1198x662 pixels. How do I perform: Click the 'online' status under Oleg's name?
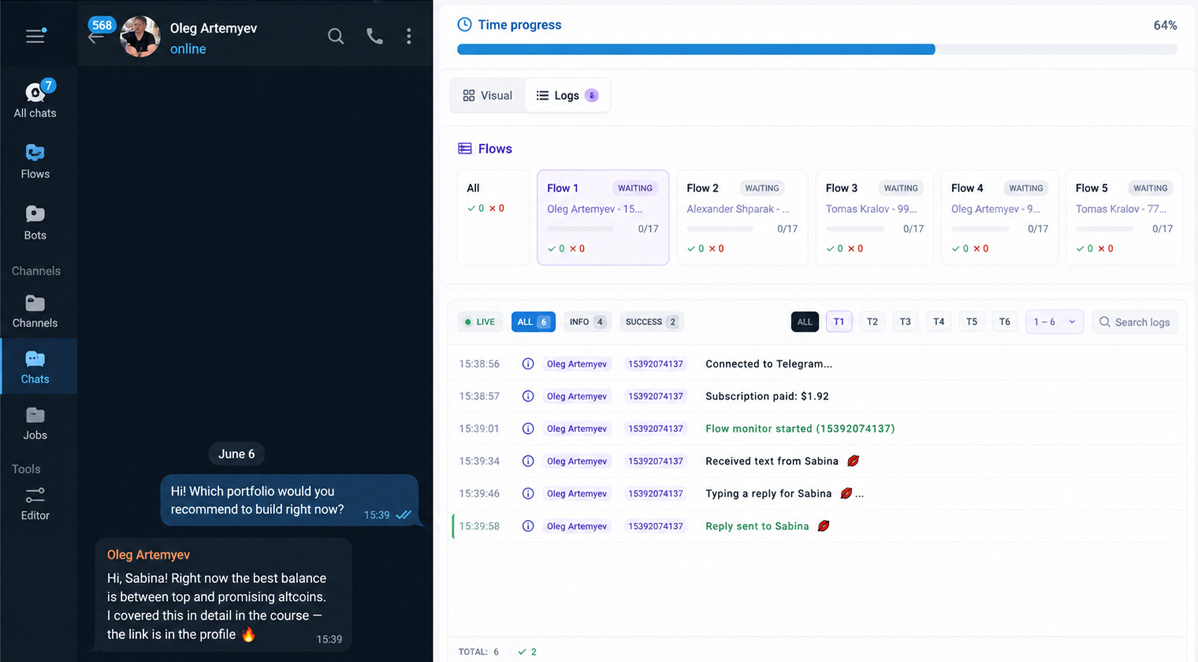pos(188,49)
